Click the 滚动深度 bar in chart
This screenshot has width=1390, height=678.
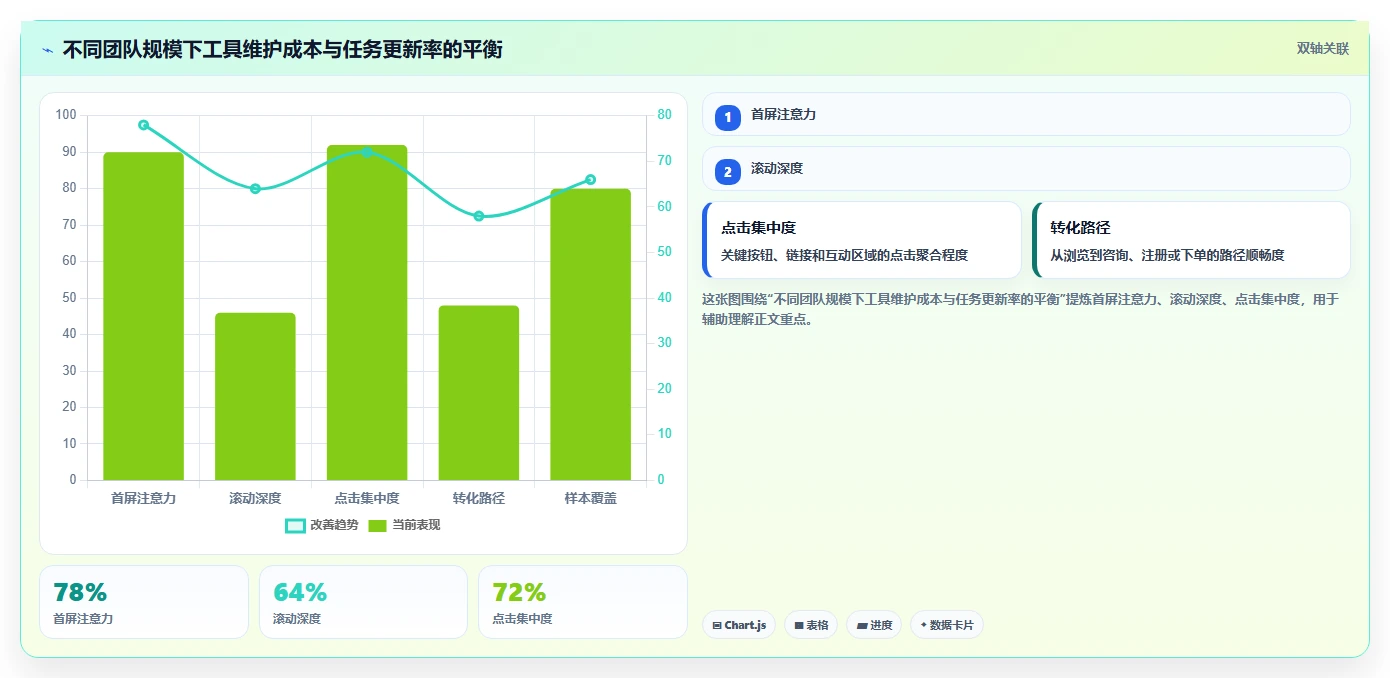255,396
